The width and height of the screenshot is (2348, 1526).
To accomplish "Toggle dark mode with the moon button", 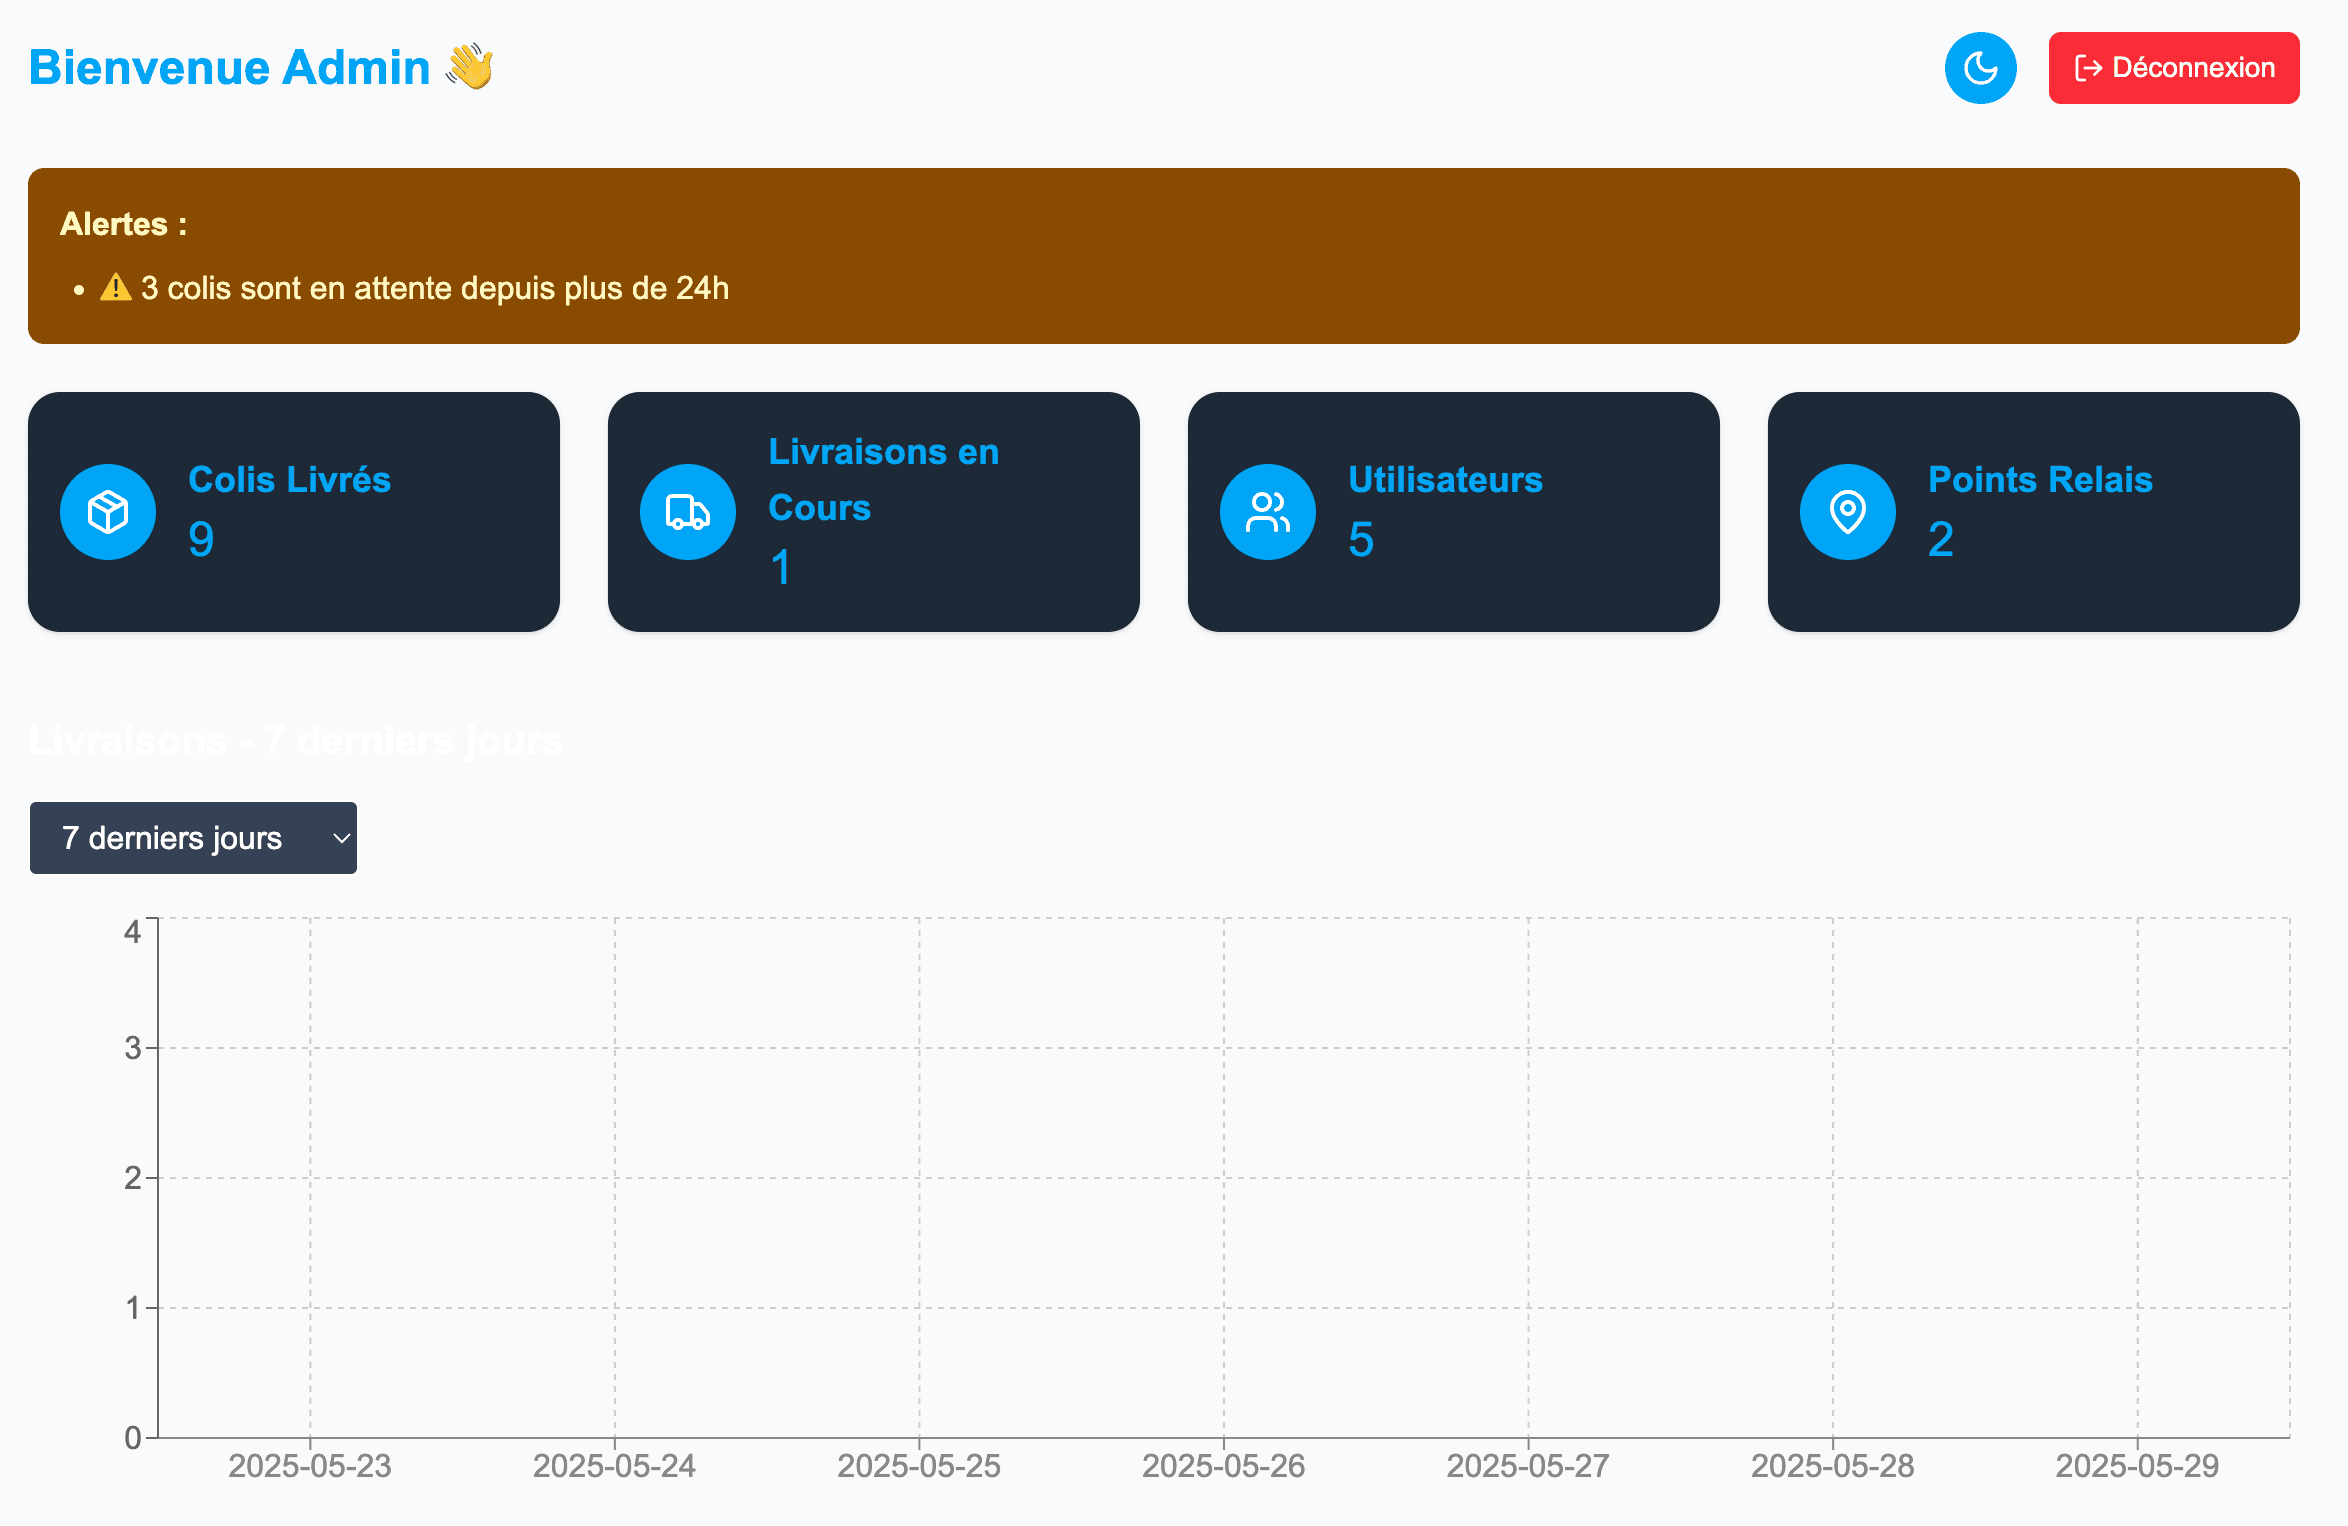I will pos(1980,68).
